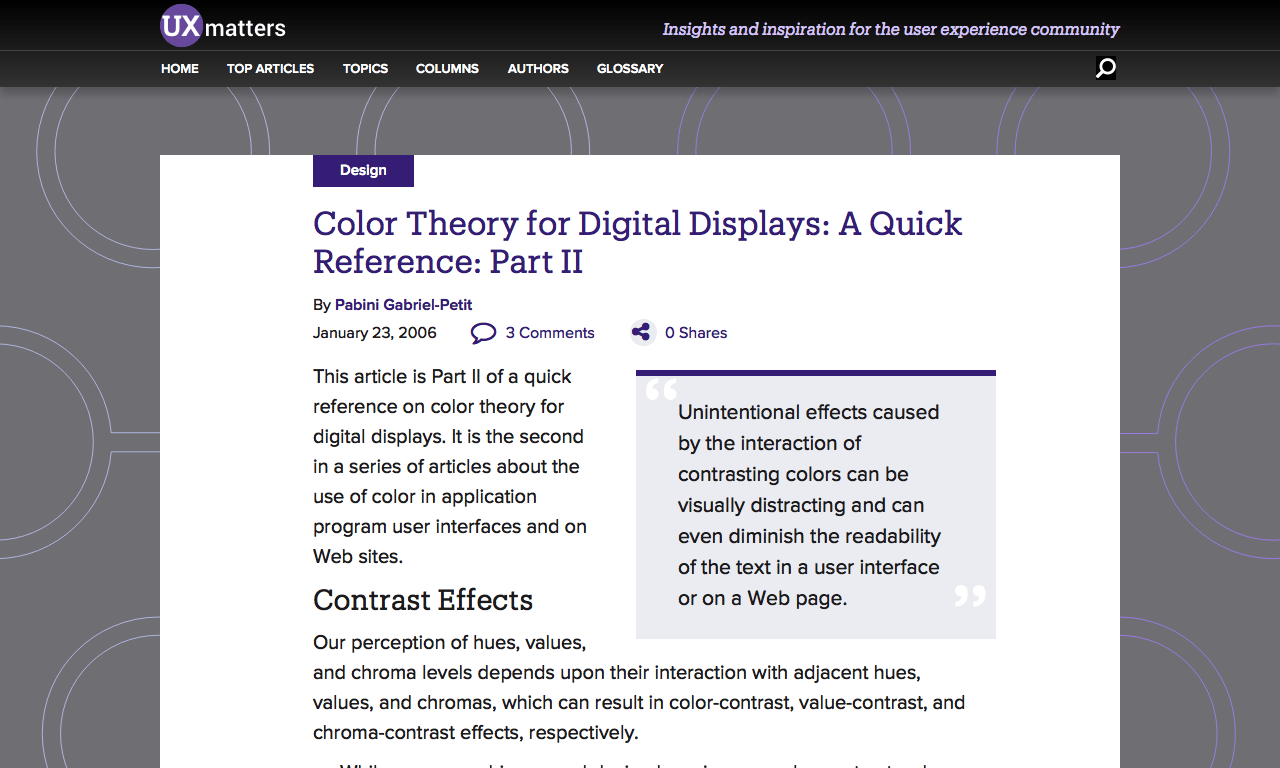
Task: Open the AUTHORS menu item
Action: tap(538, 69)
